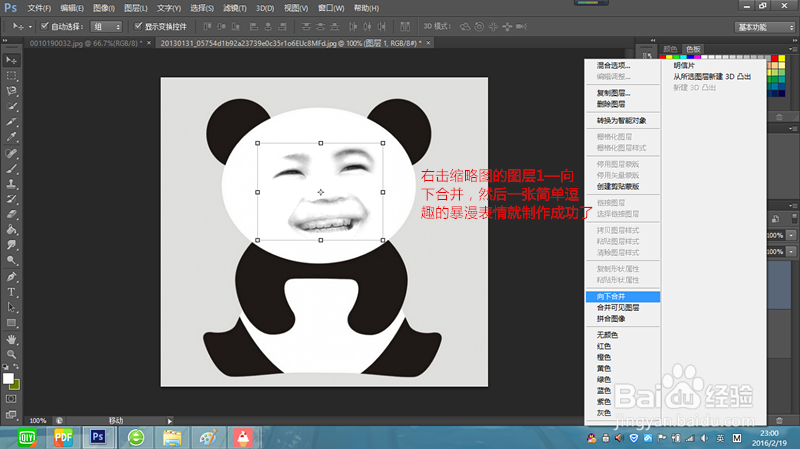Select the Paint Bucket tool
800x449 pixels.
click(x=11, y=229)
